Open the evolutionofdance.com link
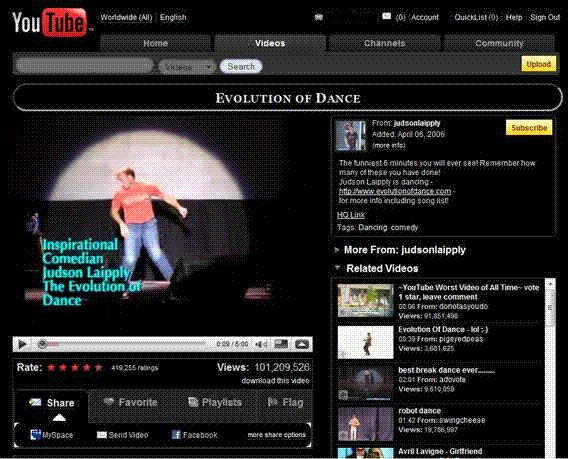Screen dimensions: 568x459 pos(395,191)
